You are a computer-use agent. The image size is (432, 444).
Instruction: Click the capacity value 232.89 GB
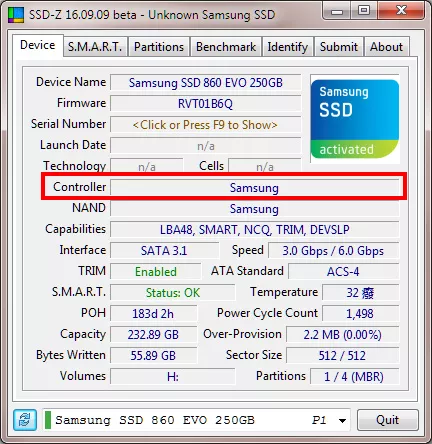(153, 335)
